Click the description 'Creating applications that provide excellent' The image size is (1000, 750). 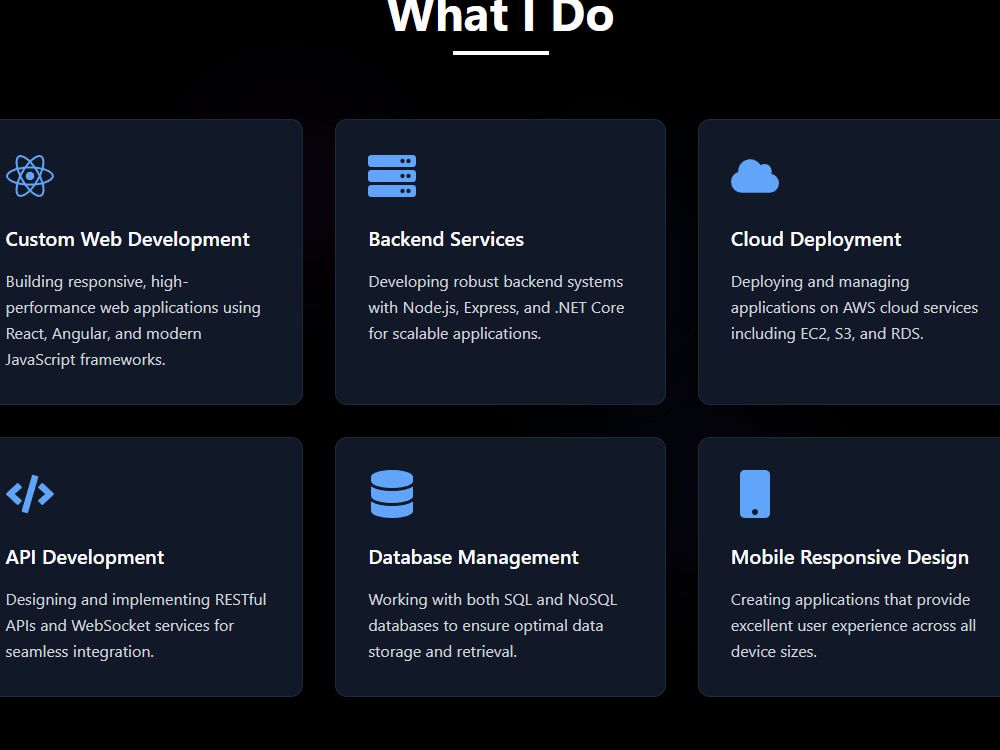[853, 626]
